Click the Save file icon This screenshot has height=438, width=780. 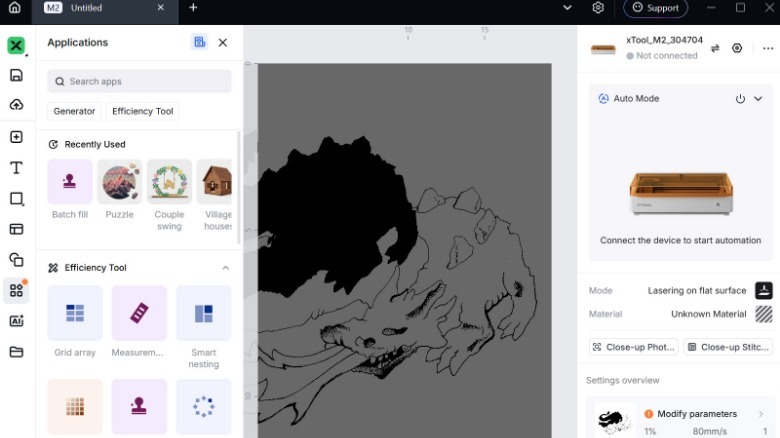[16, 75]
